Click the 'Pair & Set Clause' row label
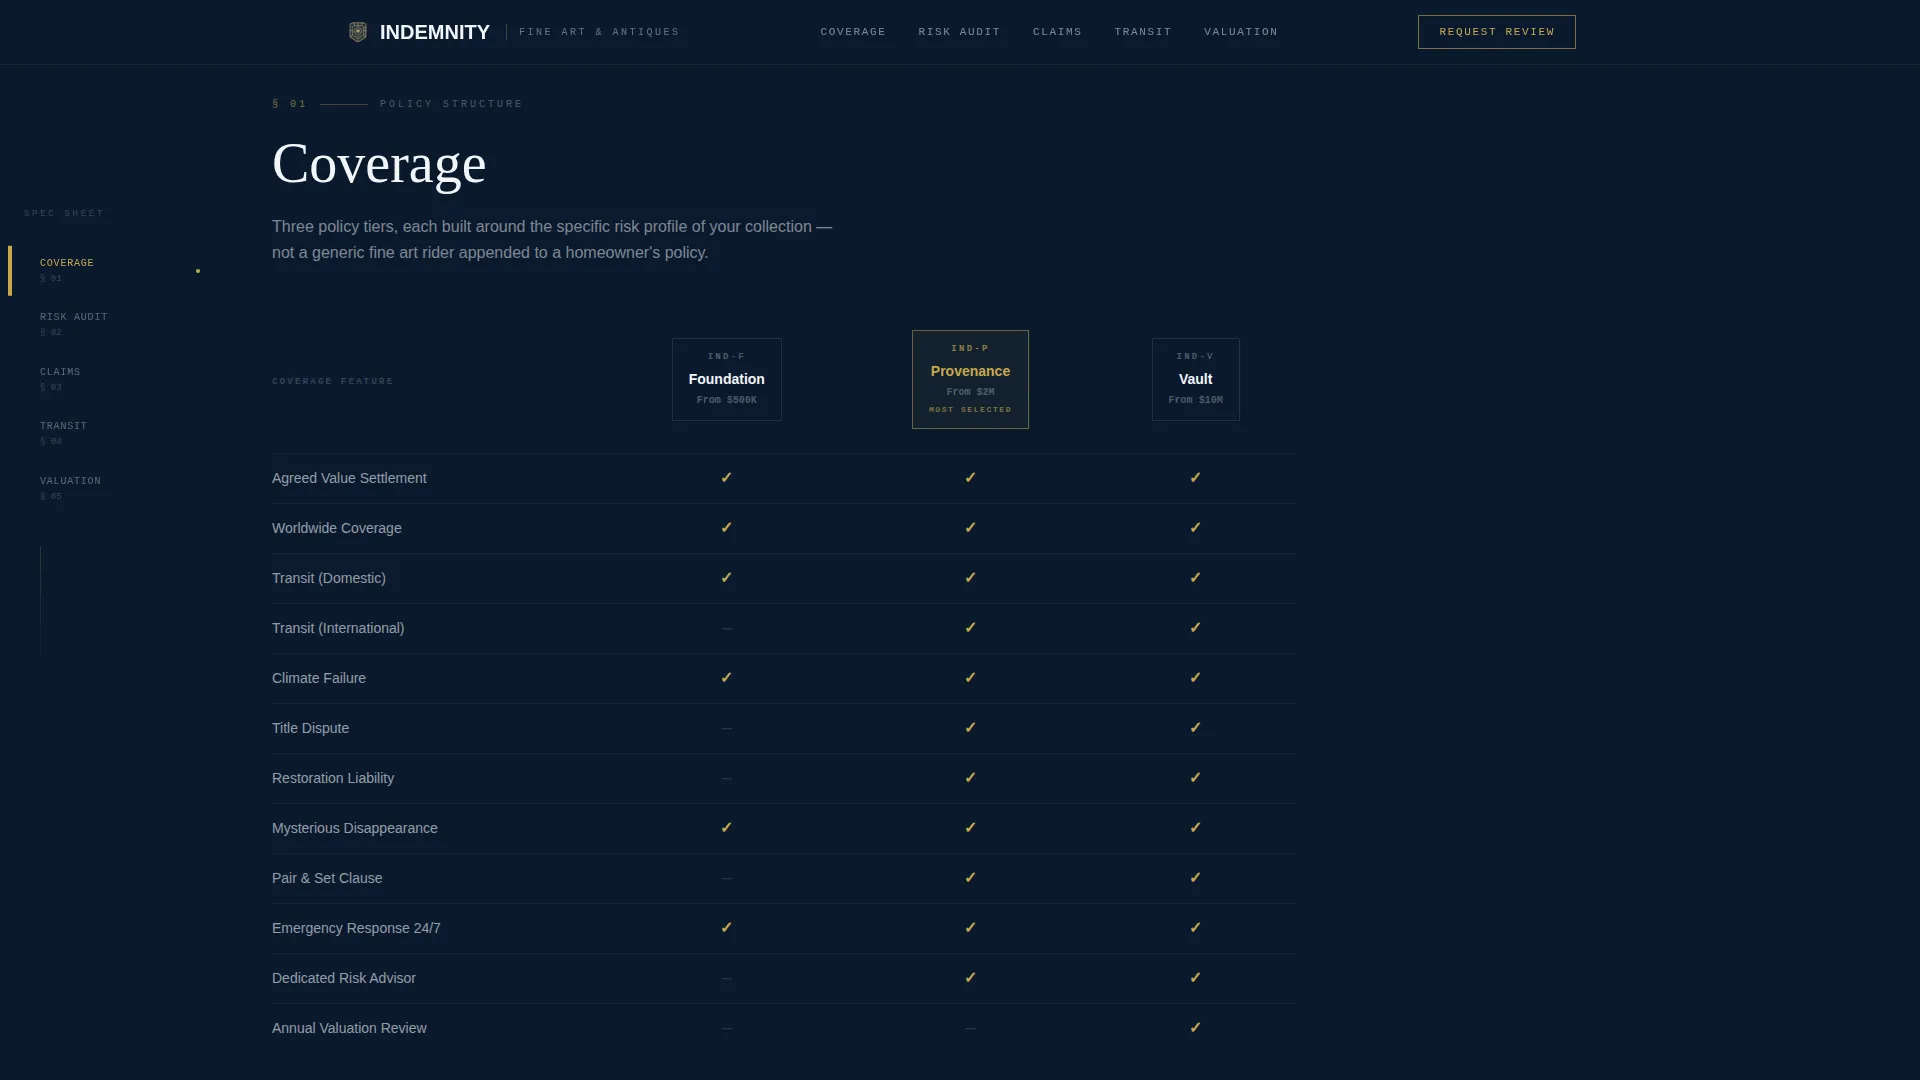Screen dimensions: 1920x1080 tap(327, 878)
